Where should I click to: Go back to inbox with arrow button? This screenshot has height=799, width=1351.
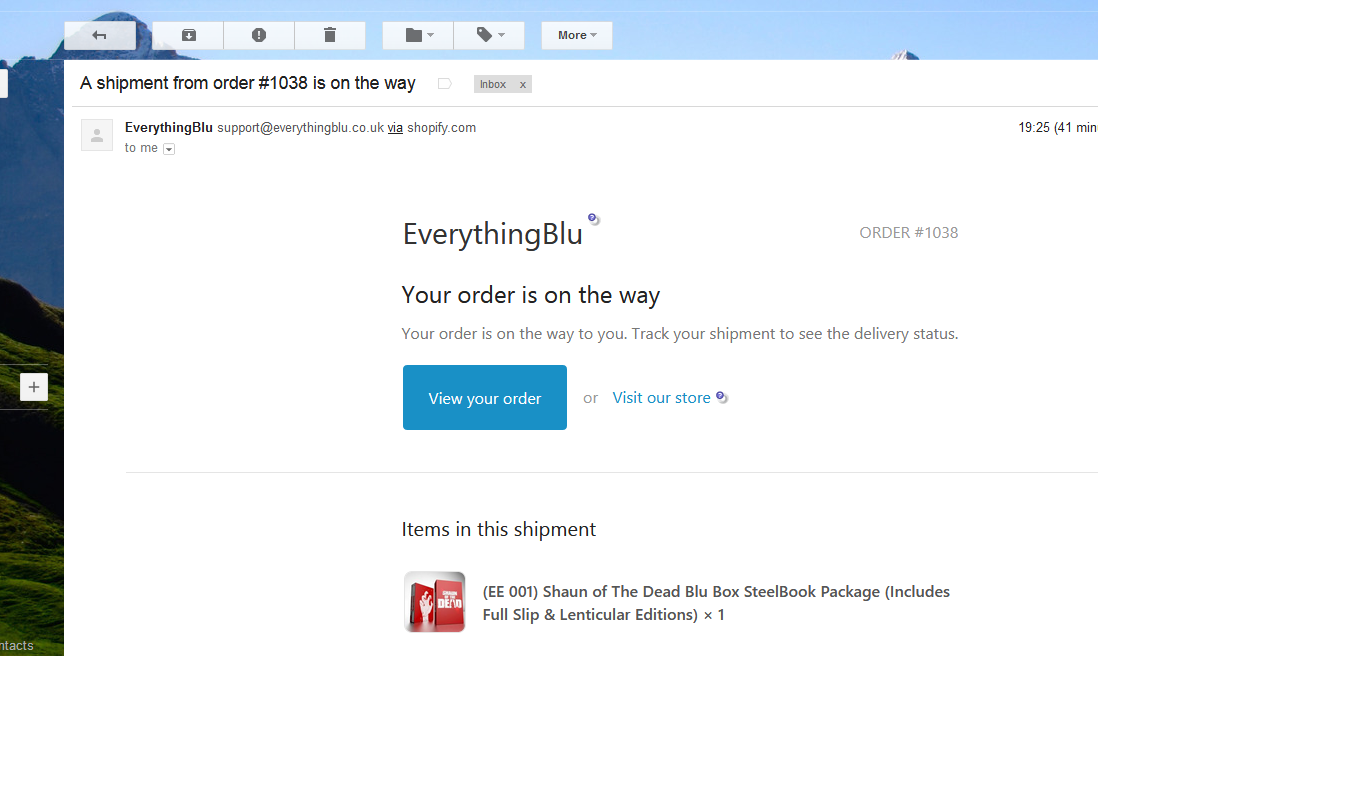[100, 35]
